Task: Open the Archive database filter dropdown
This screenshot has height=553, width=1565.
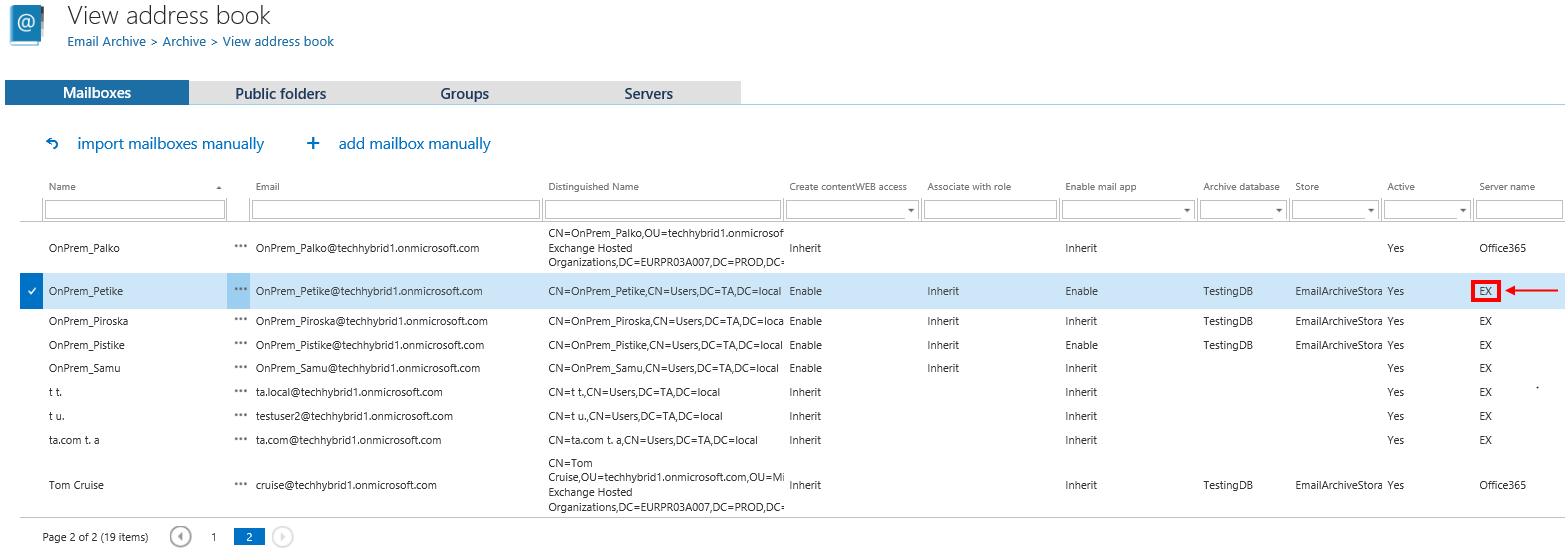Action: tap(1278, 210)
